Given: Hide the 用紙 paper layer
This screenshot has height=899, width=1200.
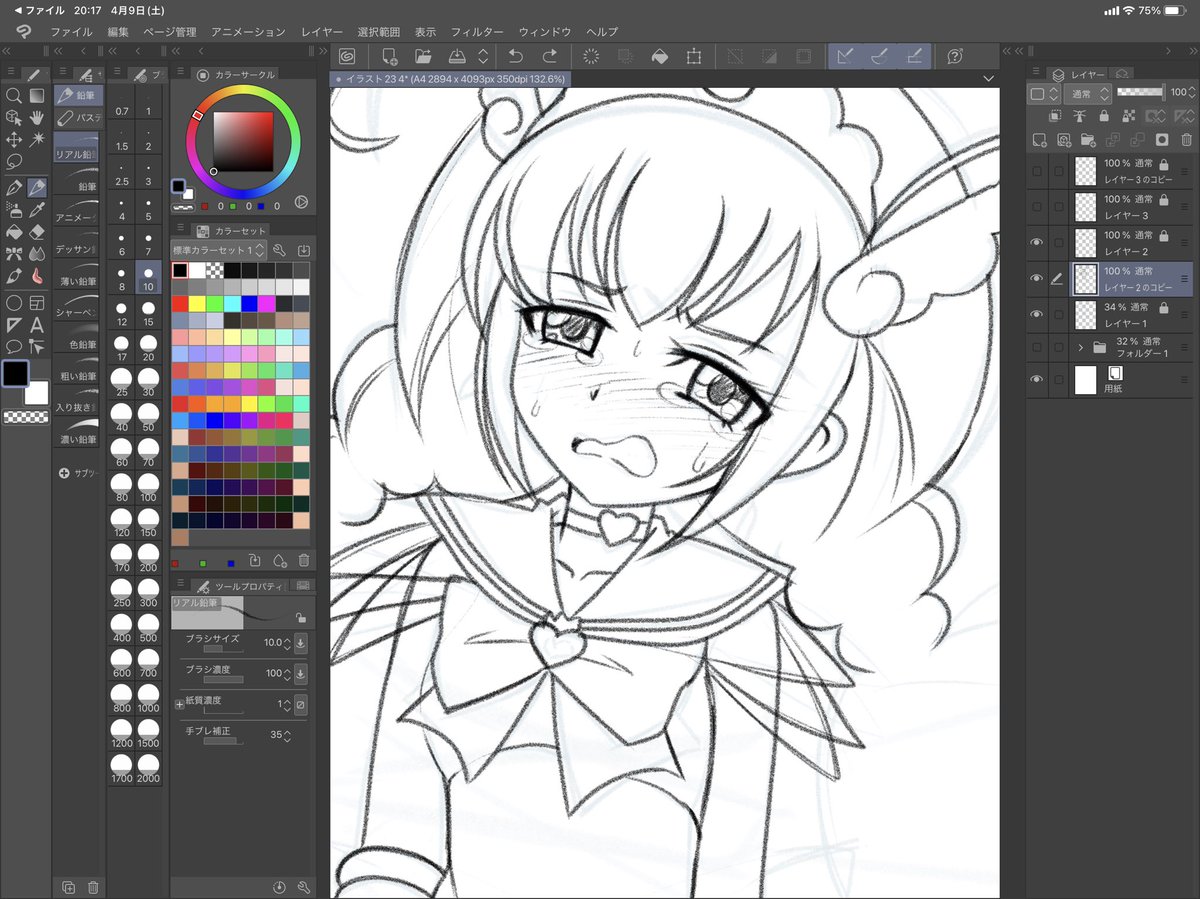Looking at the screenshot, I should pyautogui.click(x=1036, y=380).
